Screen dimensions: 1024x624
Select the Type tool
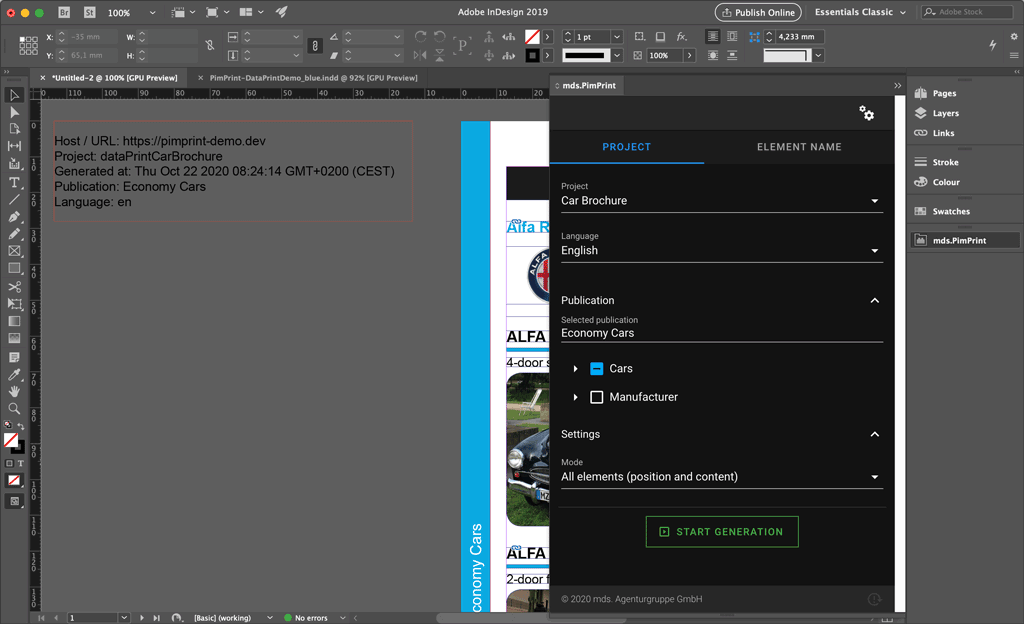click(x=14, y=182)
